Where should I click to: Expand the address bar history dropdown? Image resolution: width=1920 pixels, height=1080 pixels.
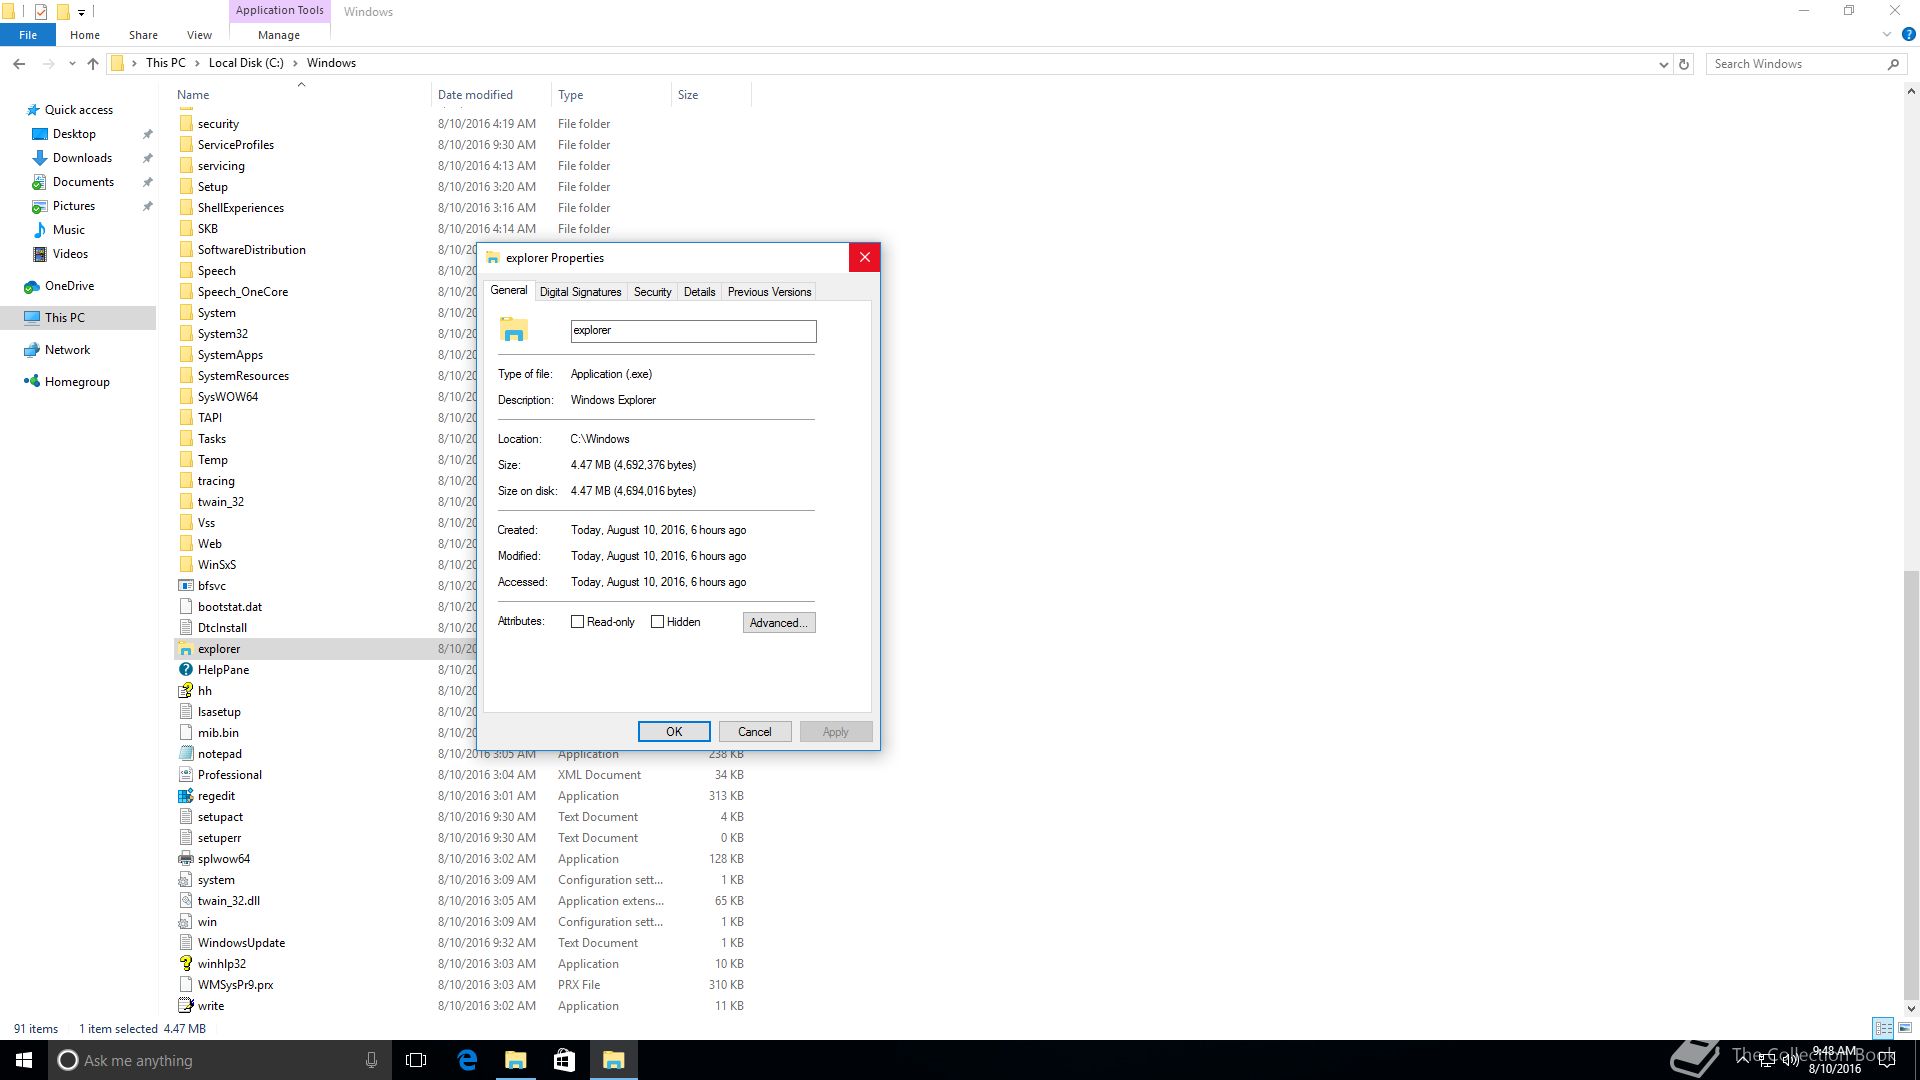click(1663, 64)
